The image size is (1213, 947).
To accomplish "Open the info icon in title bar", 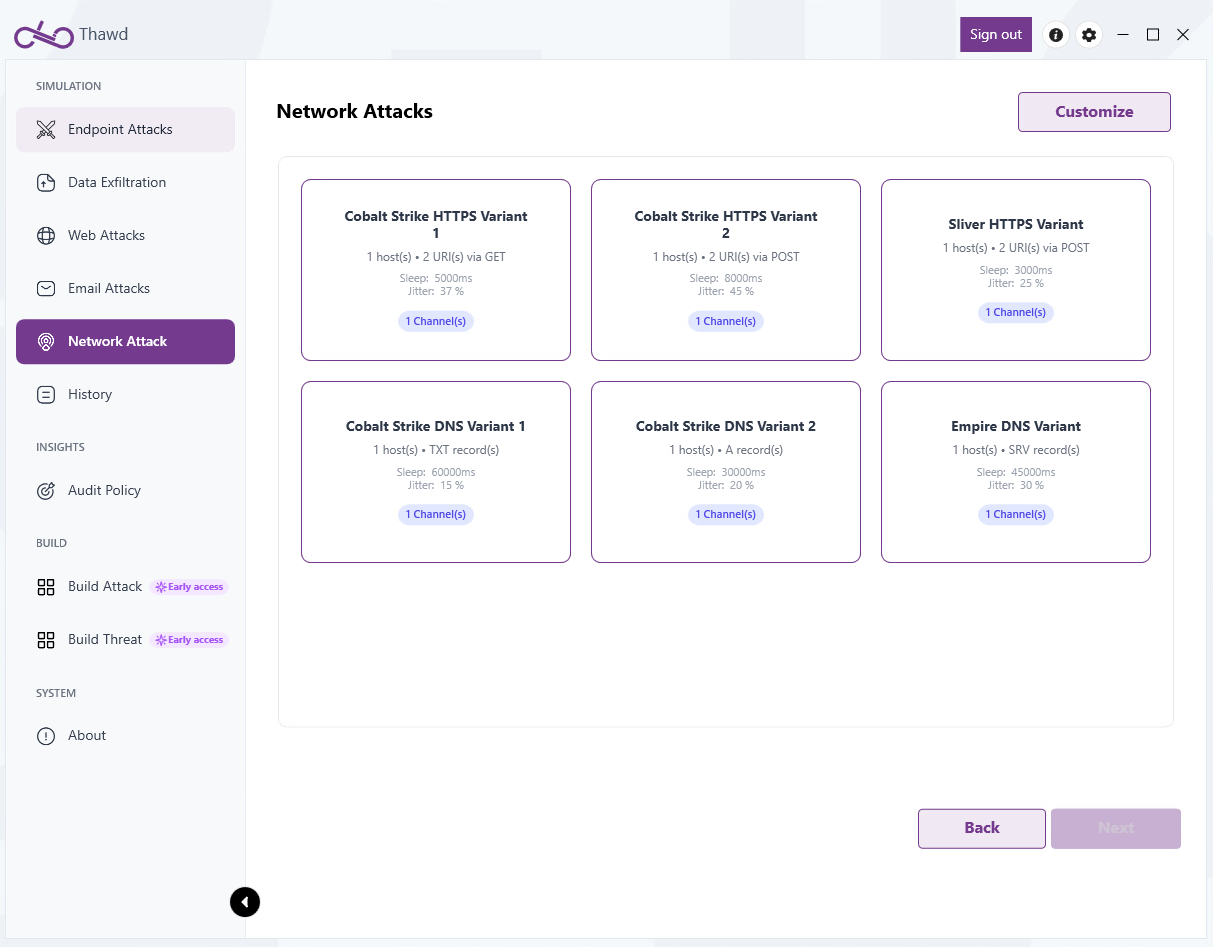I will coord(1056,35).
